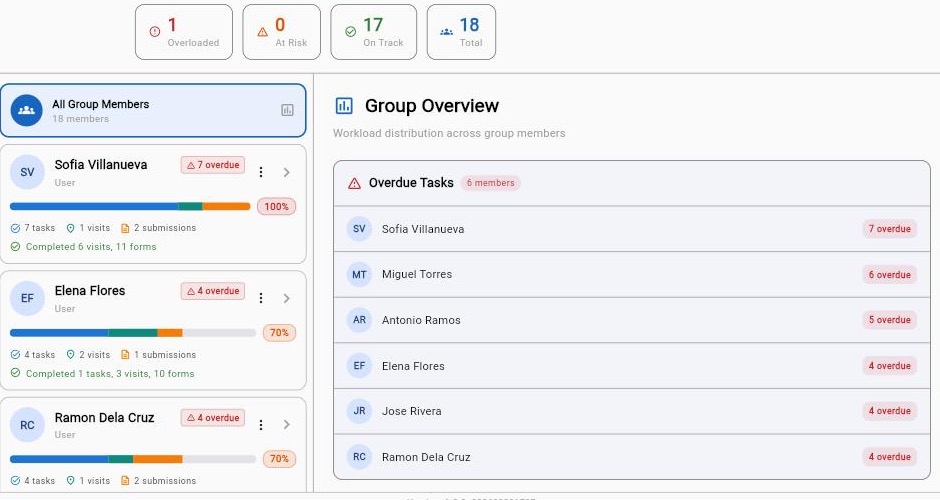Click Sofia Villanueva's completed checkmark icon
The image size is (940, 500).
coord(16,246)
